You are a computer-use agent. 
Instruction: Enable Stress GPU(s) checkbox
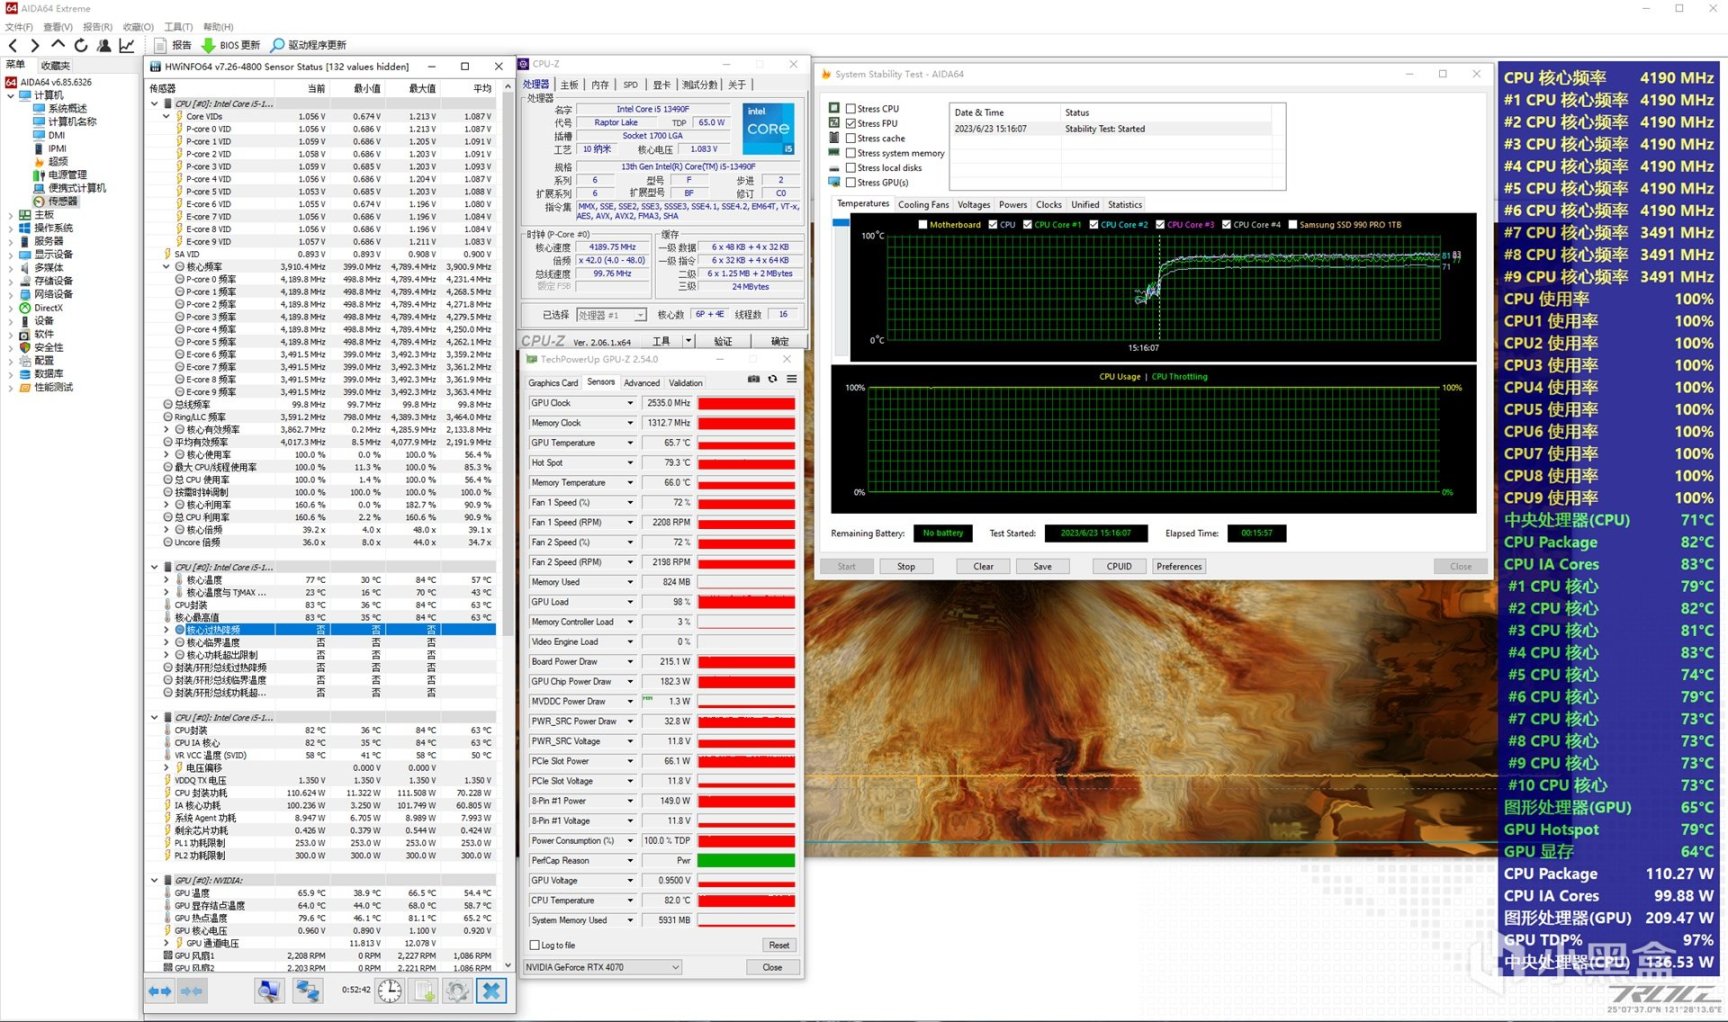(850, 183)
